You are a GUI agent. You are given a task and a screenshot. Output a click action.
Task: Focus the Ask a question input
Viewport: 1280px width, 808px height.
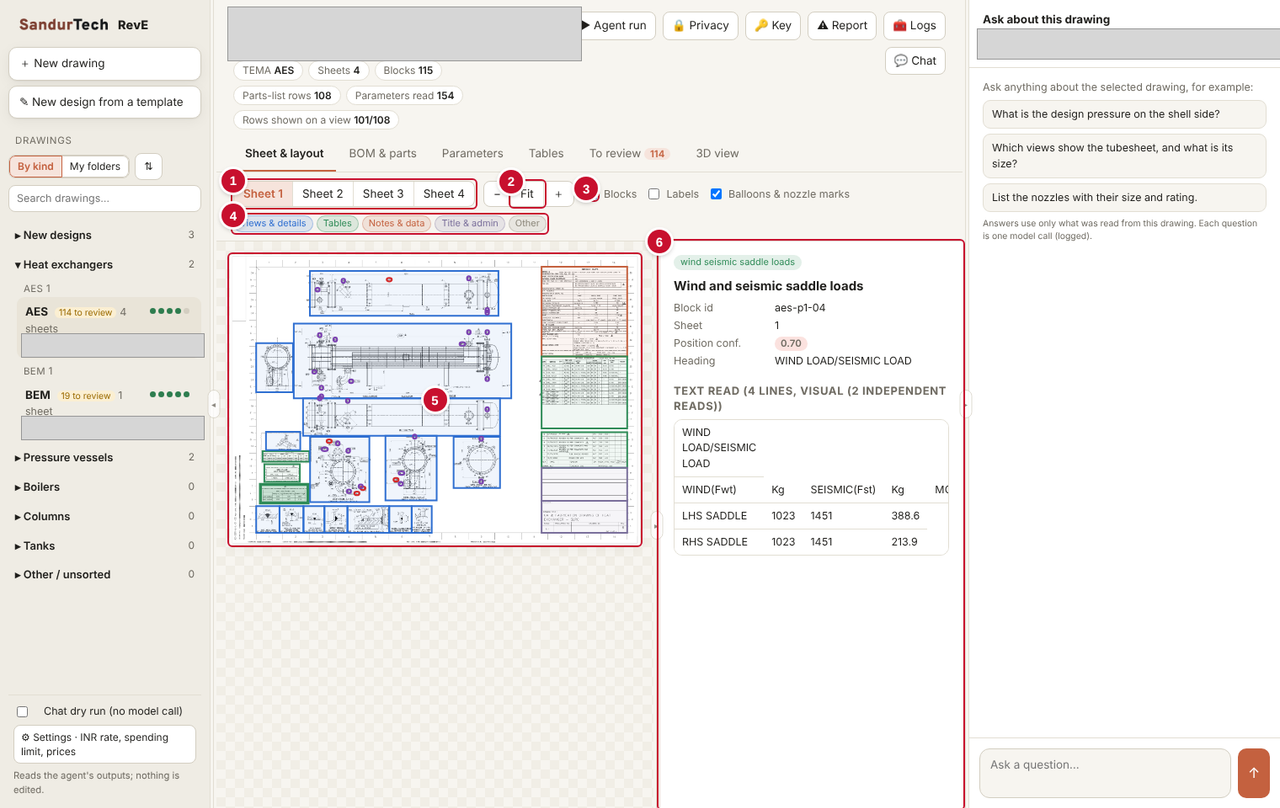point(1105,773)
